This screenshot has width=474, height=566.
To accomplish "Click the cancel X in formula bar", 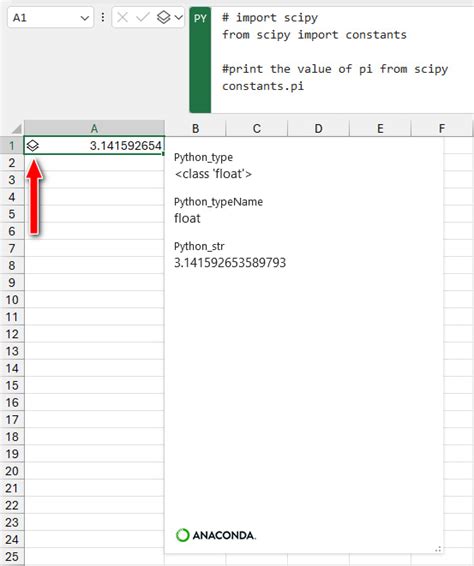I will (122, 17).
